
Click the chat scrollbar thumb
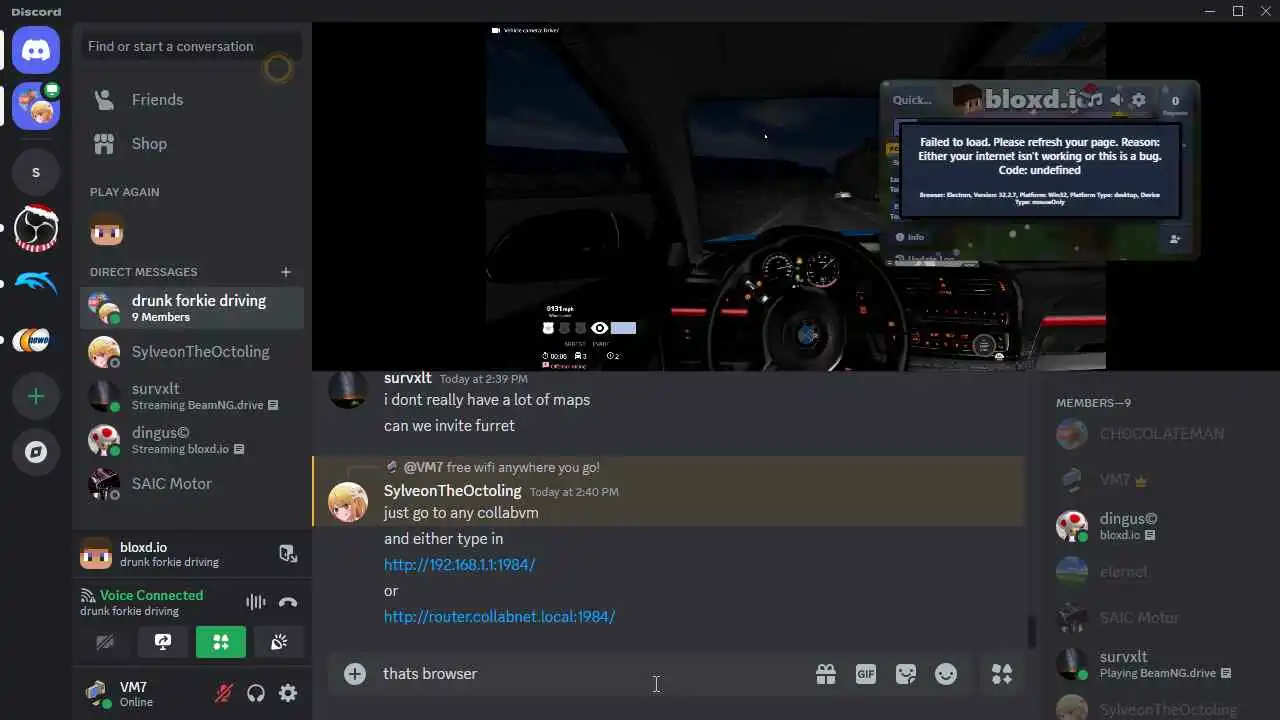1030,632
